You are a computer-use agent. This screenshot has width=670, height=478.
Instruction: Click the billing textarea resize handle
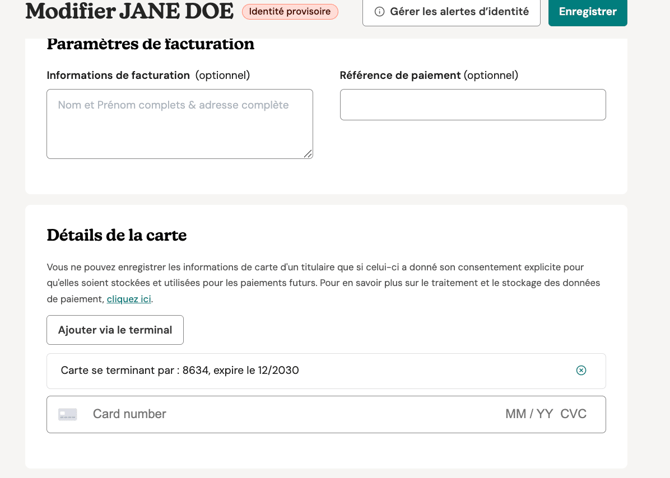pos(308,154)
